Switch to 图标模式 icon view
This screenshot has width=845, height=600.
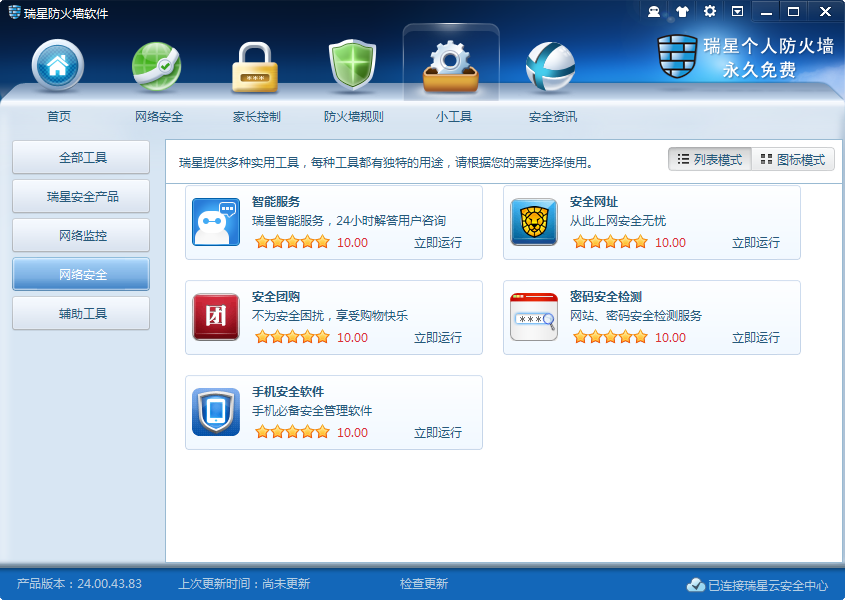[x=793, y=160]
